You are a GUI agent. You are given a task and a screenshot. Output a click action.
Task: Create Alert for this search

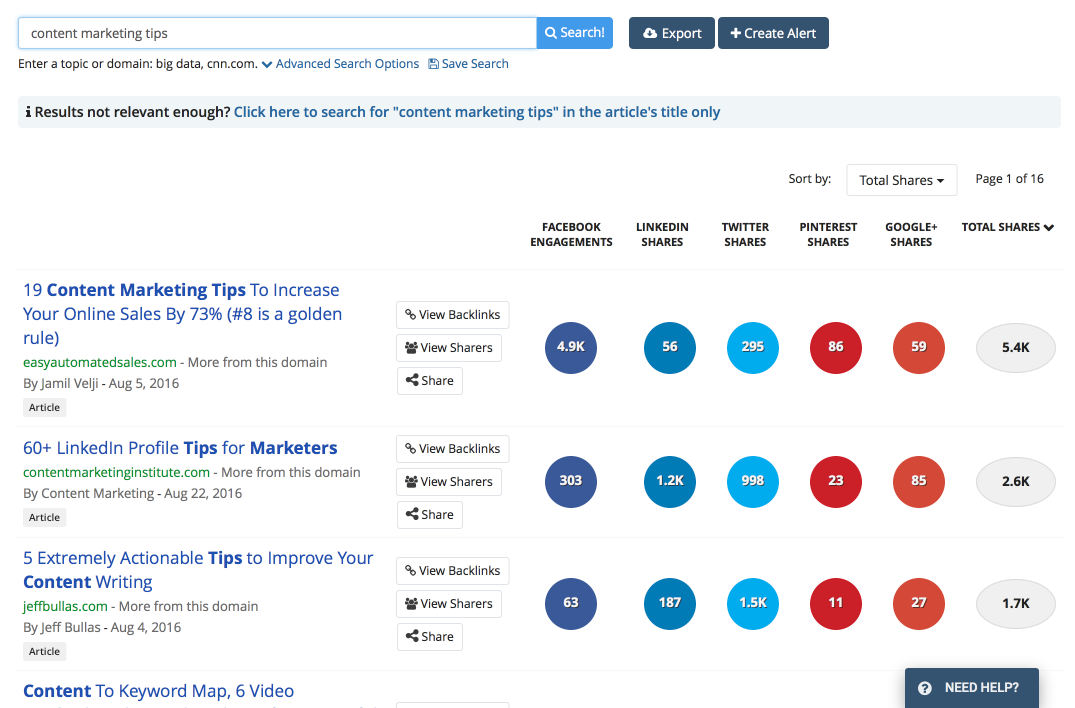coord(773,33)
